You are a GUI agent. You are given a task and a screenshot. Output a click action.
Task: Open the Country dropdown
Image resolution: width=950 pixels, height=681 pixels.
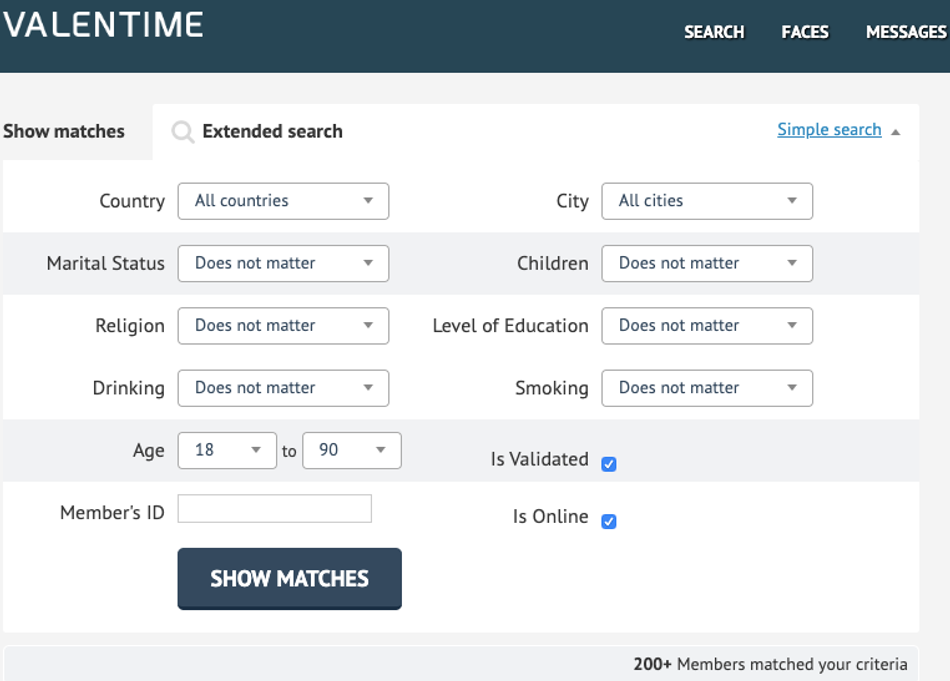[283, 201]
